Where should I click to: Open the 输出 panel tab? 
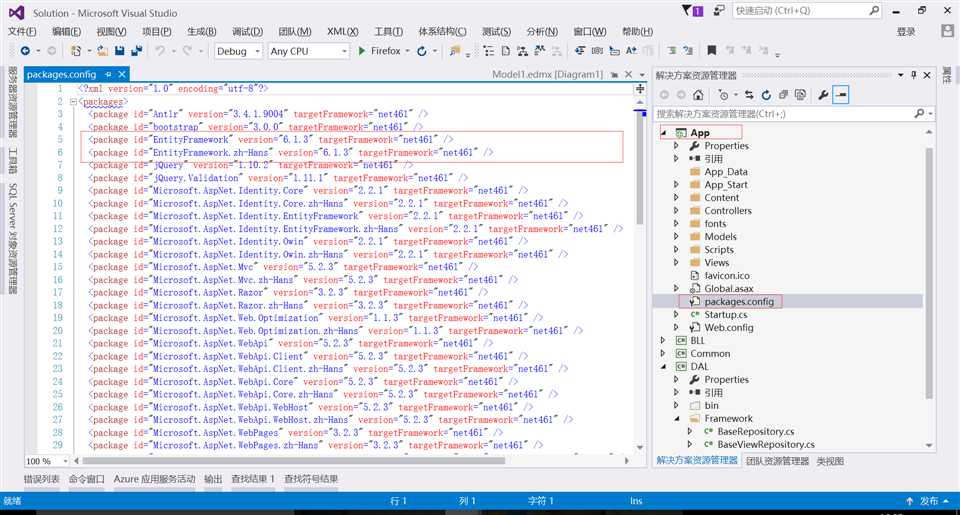coord(213,479)
